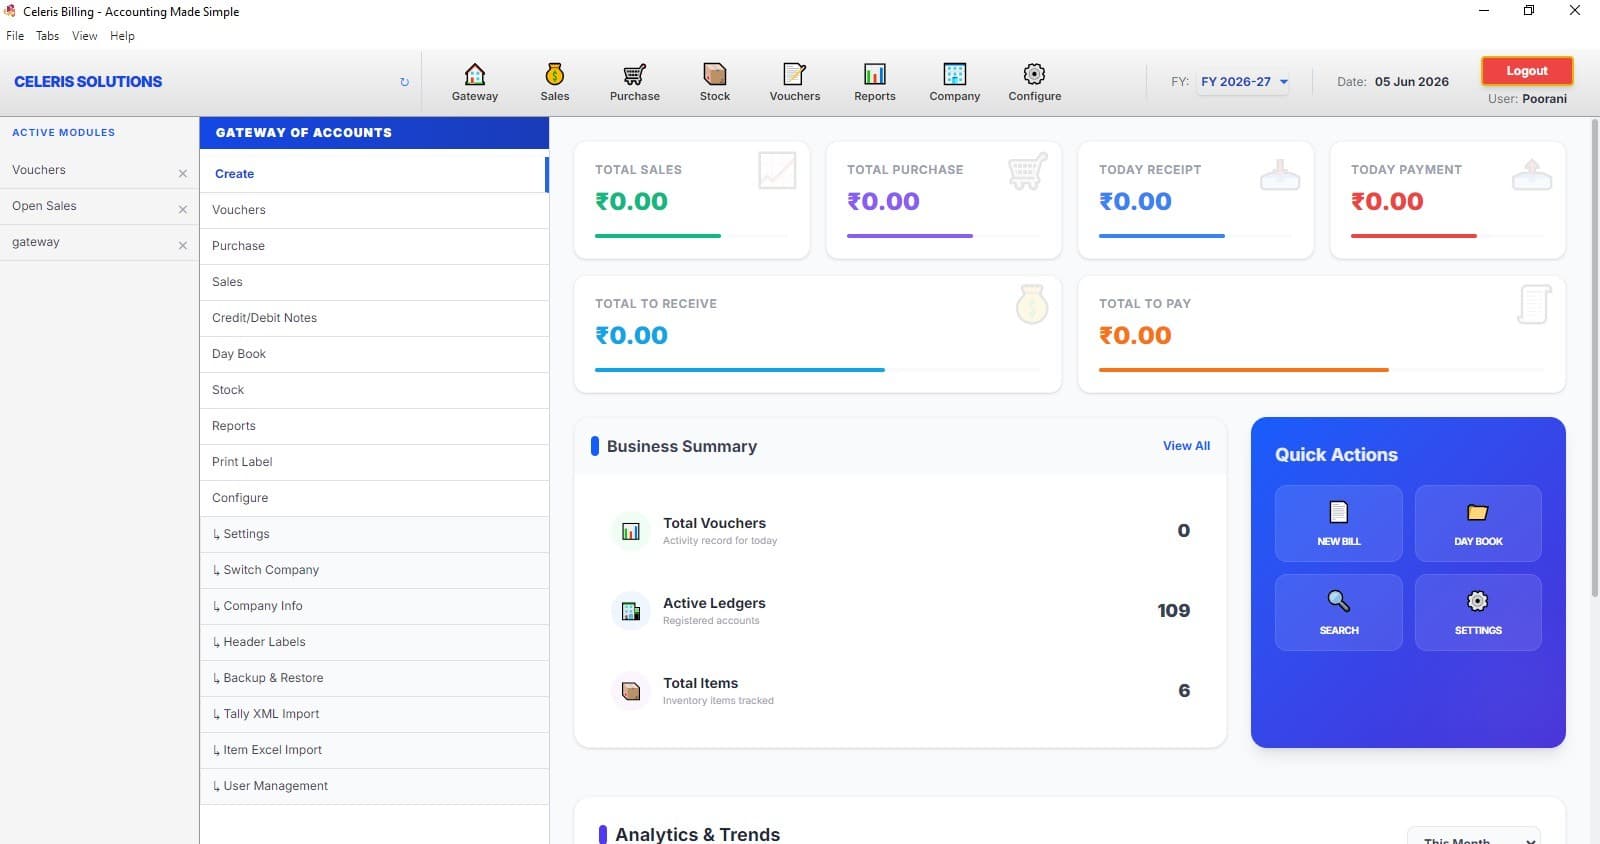Click the Total To Pay scroll icon
Image resolution: width=1600 pixels, height=844 pixels.
[x=1534, y=304]
